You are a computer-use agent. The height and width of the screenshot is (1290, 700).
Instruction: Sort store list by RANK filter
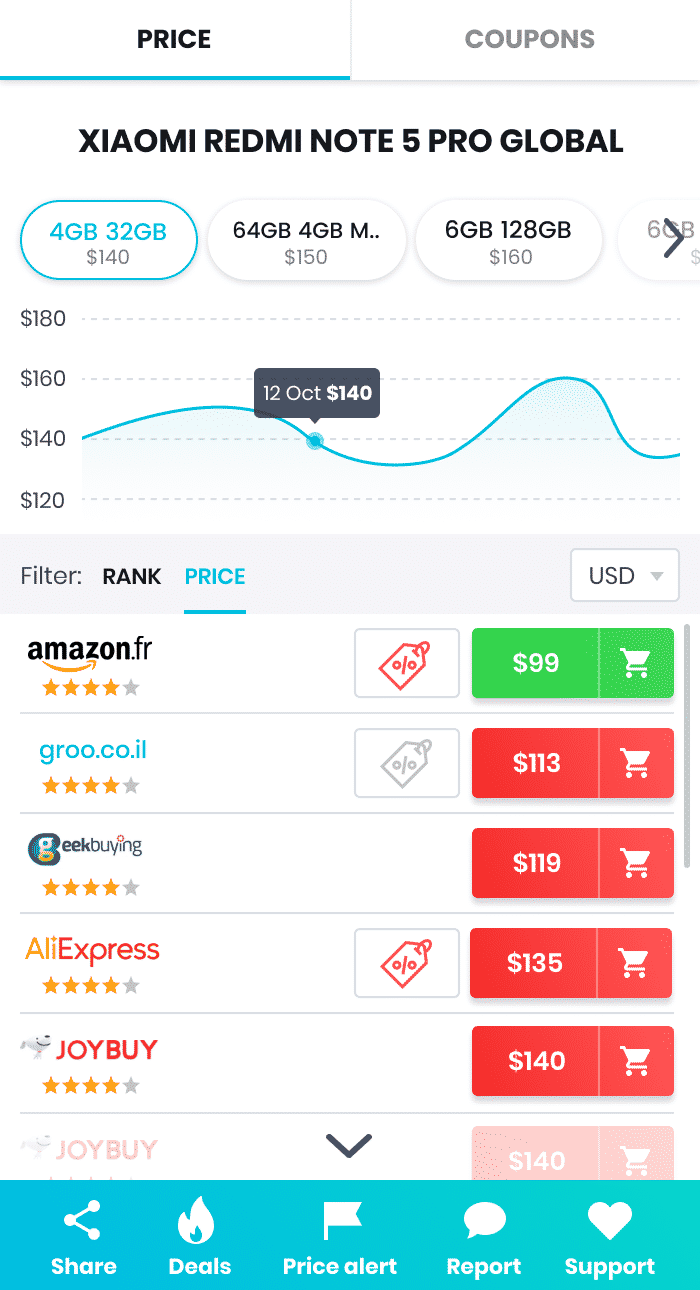(131, 577)
